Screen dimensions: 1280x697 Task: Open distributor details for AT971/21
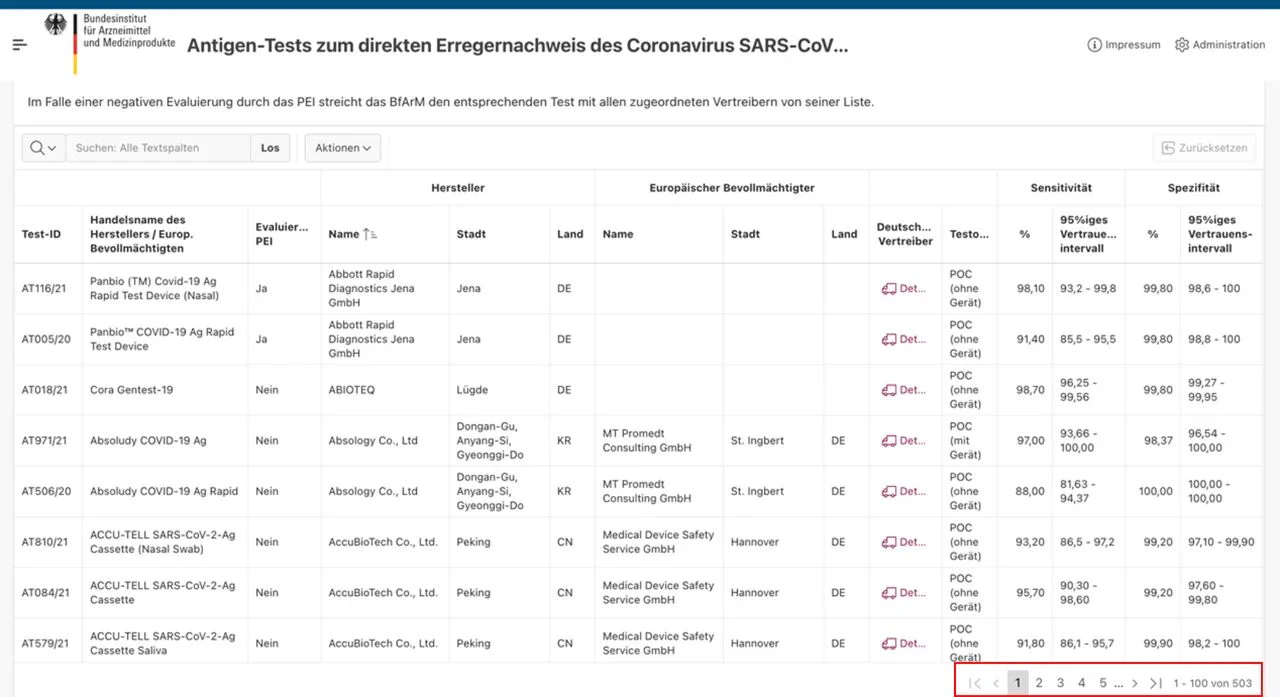coord(904,440)
